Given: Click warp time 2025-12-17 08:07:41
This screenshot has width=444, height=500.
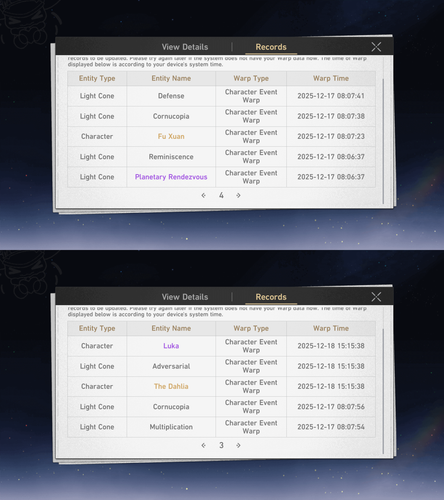Looking at the screenshot, I should click(331, 96).
